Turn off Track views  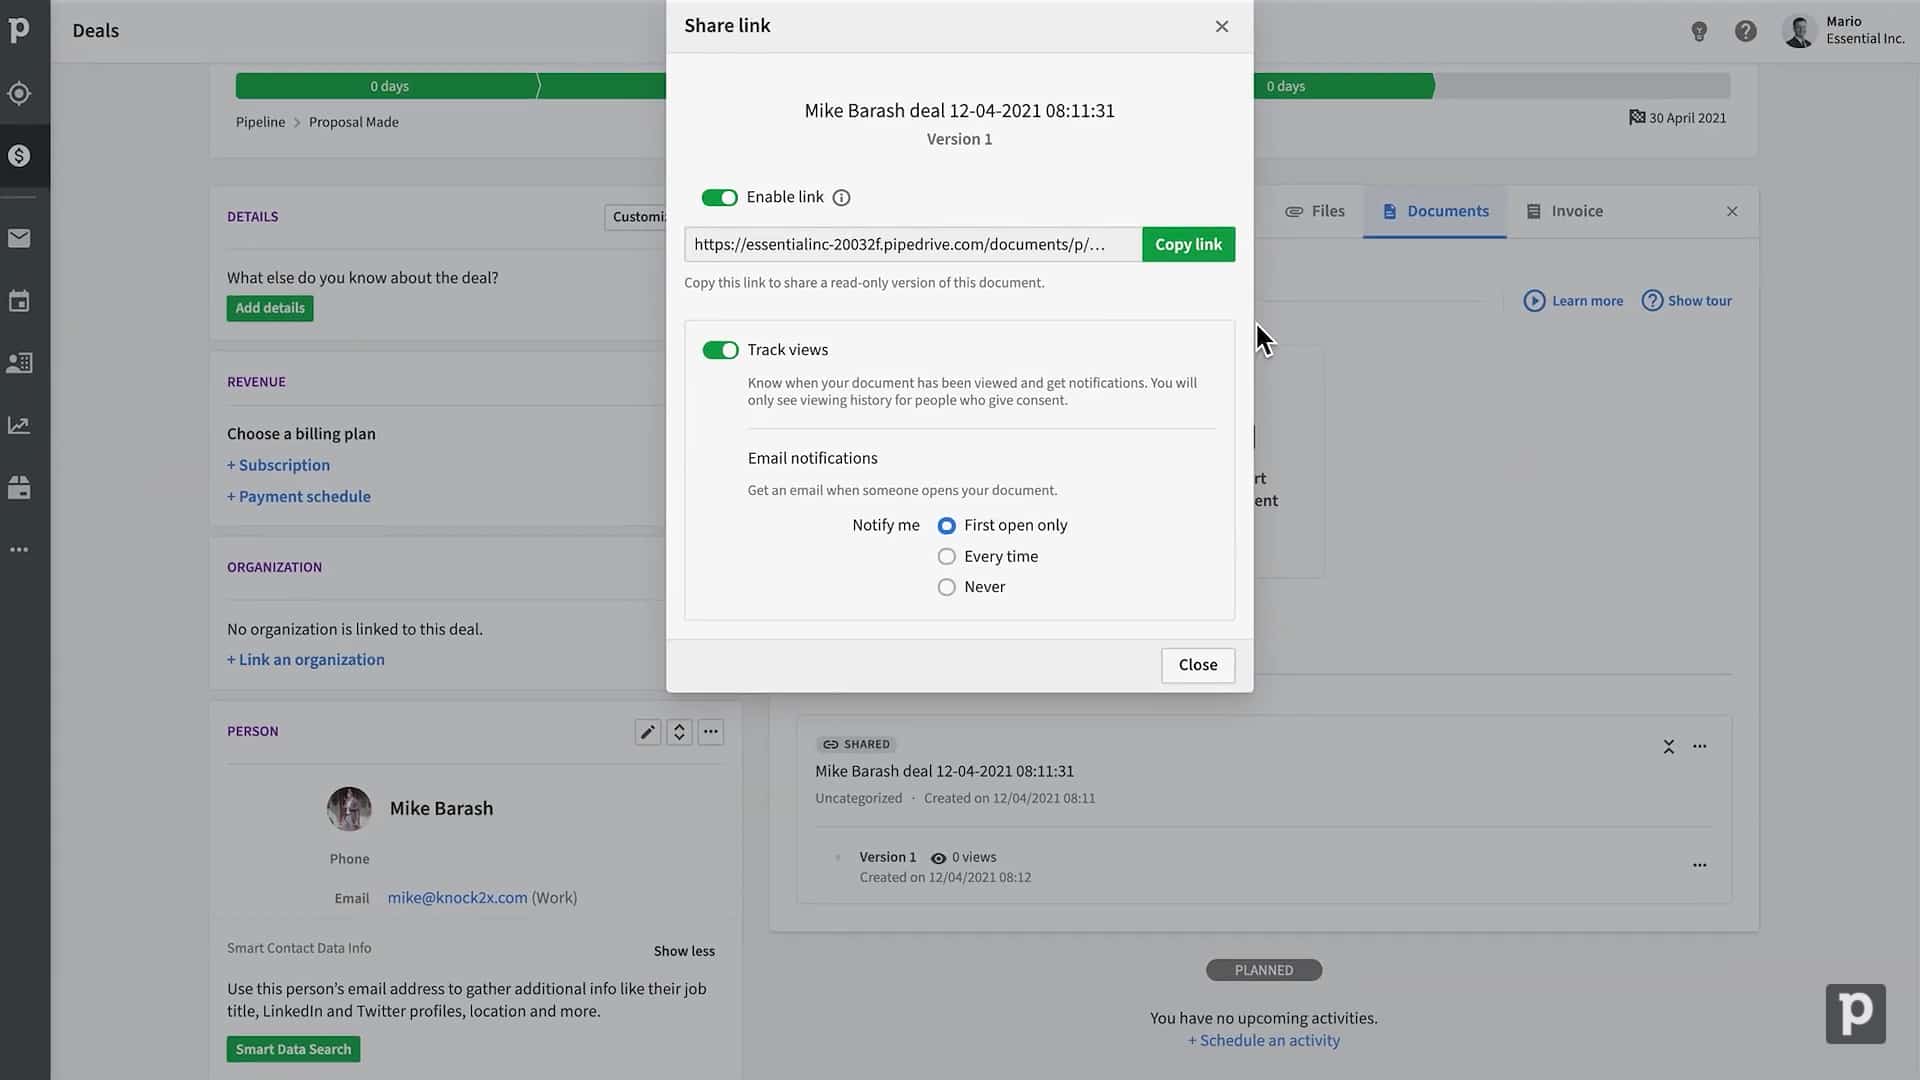pos(720,350)
